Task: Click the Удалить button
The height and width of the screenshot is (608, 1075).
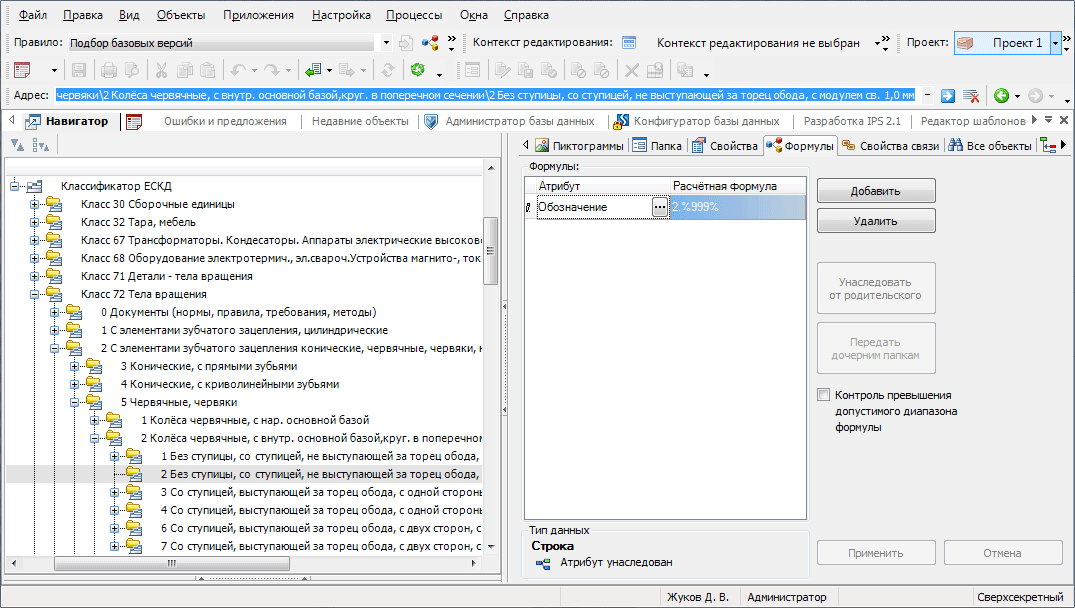Action: click(875, 221)
